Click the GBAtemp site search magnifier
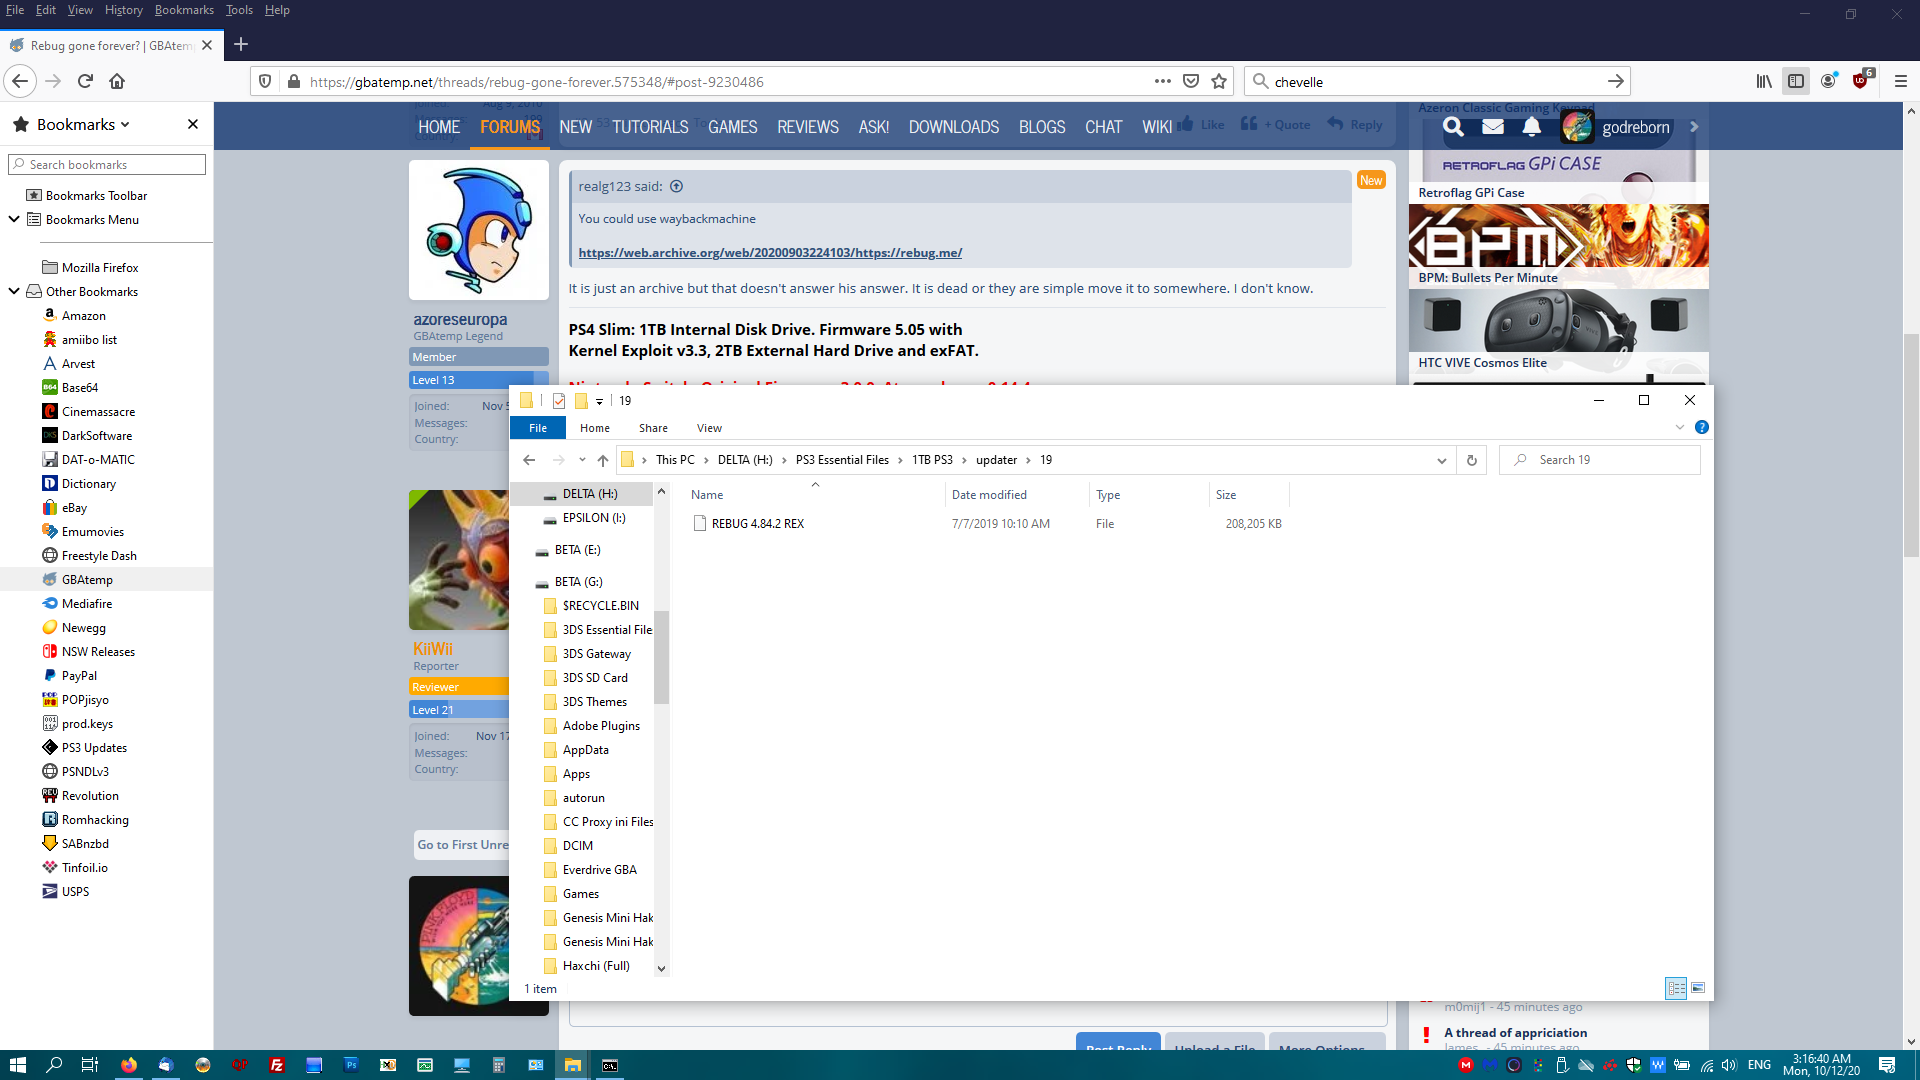Screen dimensions: 1920x1080 point(1453,127)
